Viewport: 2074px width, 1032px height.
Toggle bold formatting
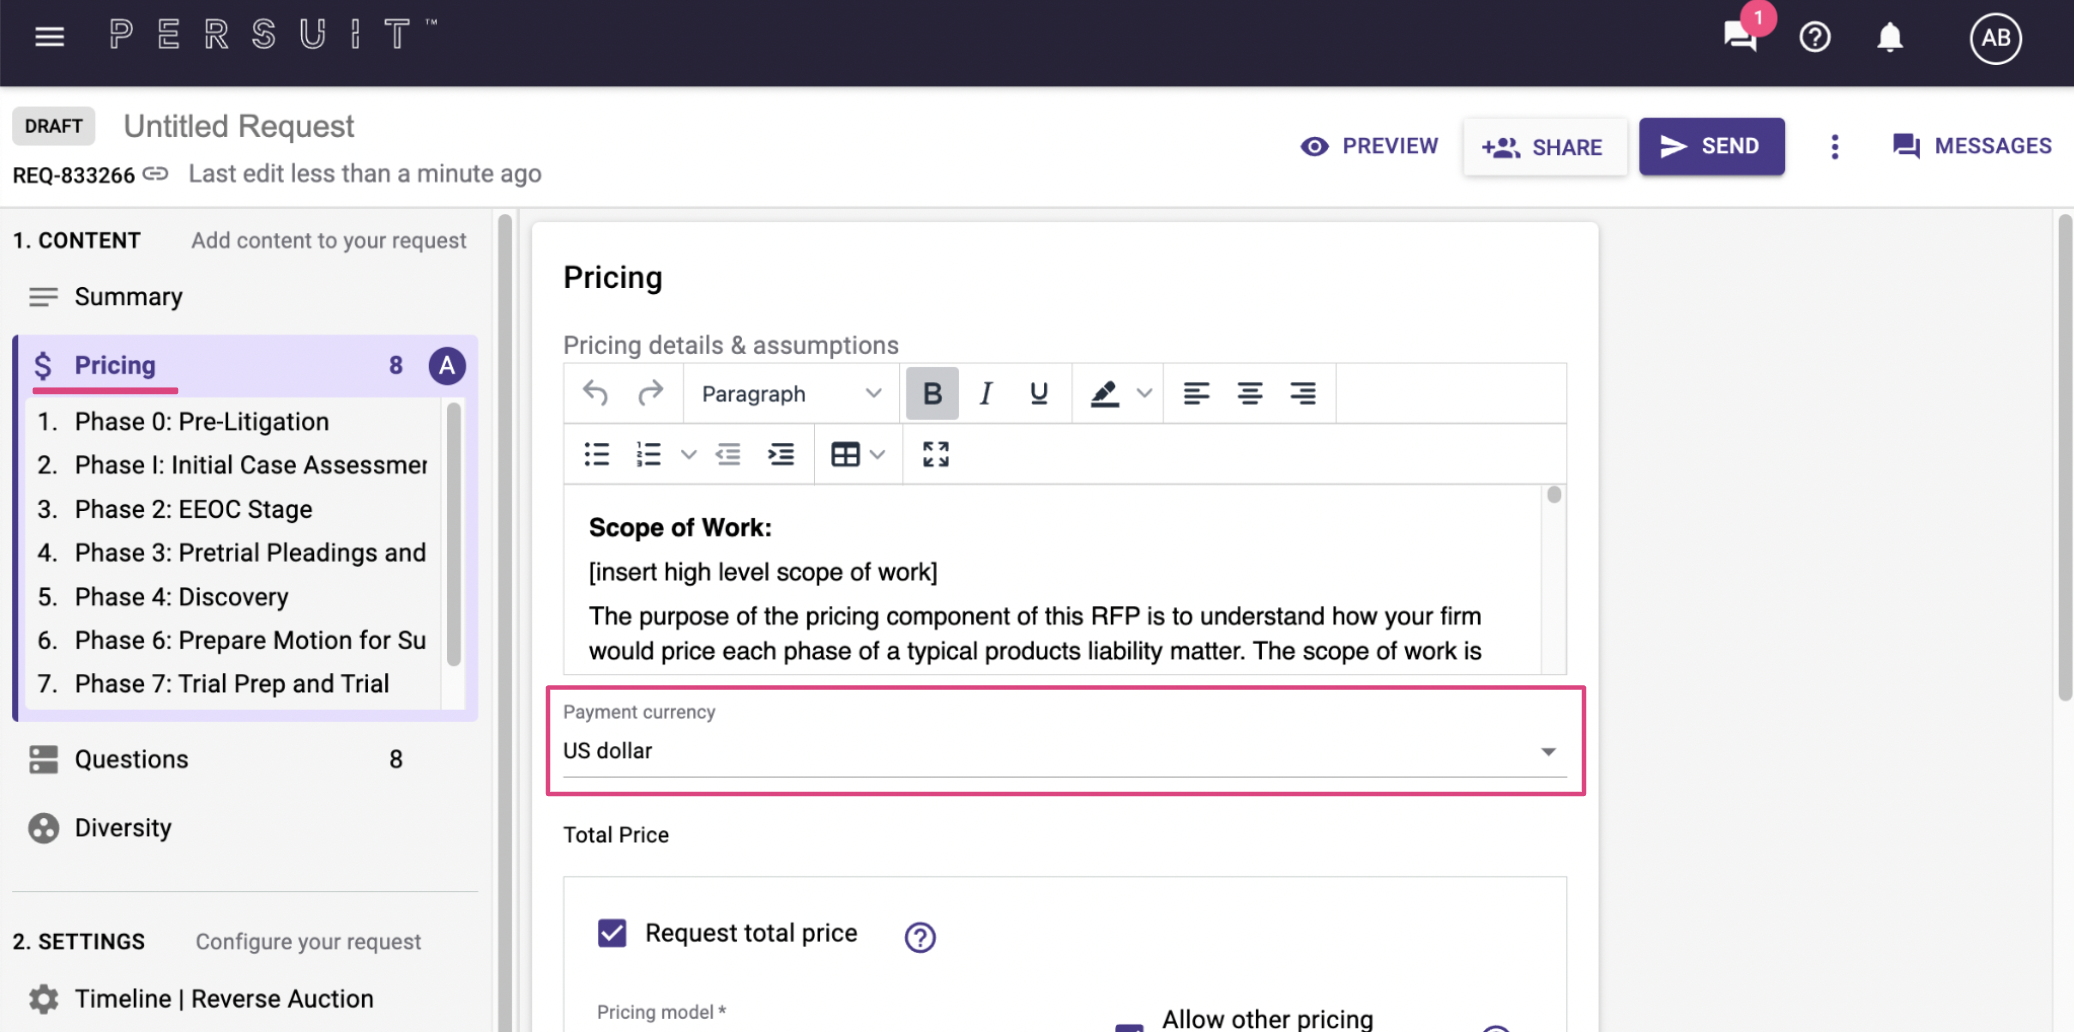pos(932,393)
